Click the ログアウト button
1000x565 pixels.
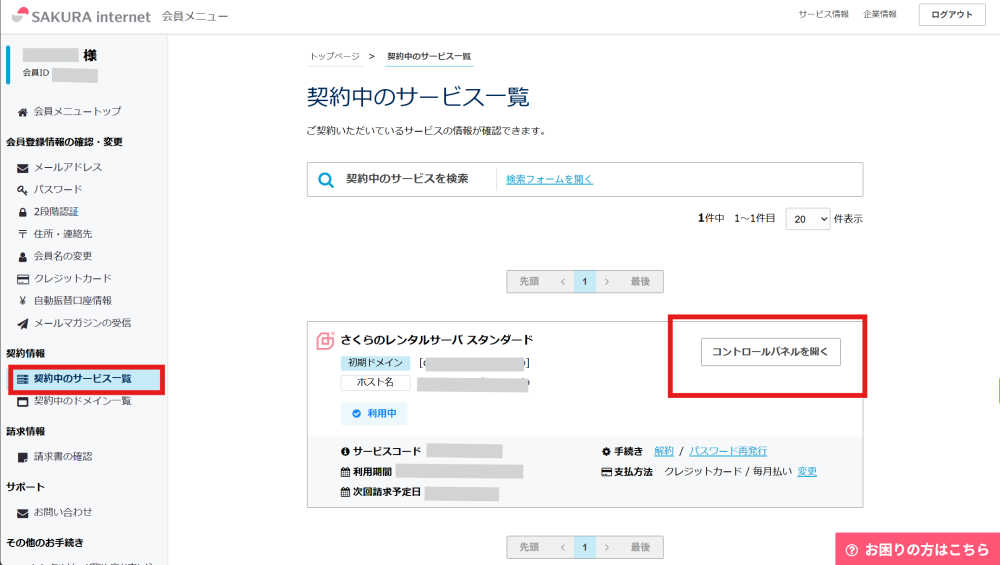tap(952, 15)
